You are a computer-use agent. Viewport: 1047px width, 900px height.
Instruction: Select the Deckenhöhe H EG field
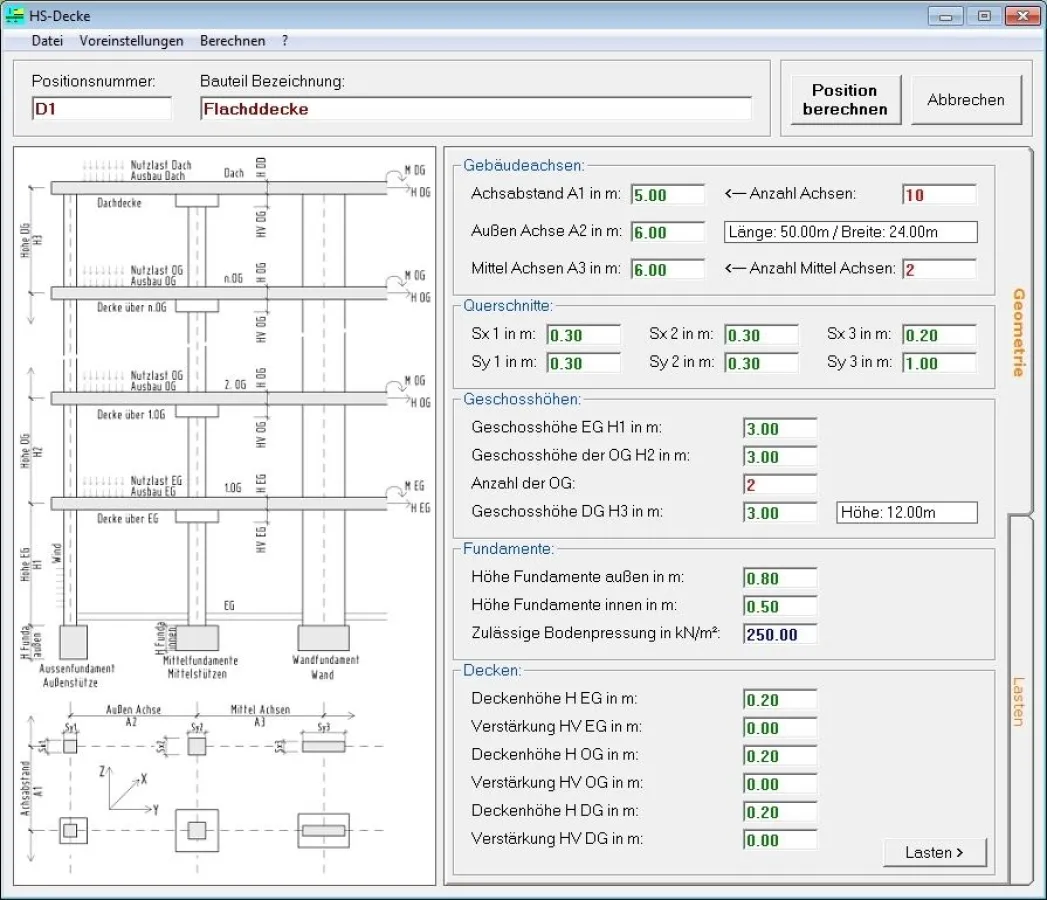pyautogui.click(x=778, y=699)
